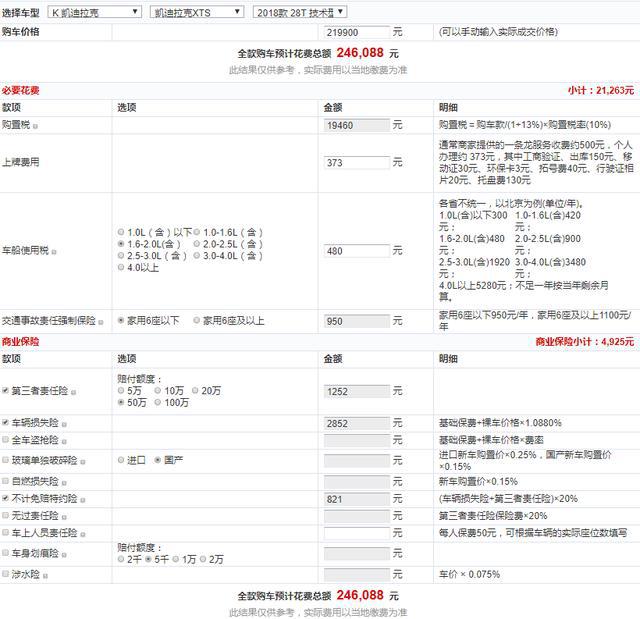The image size is (640, 619).
Task: Enable 无过责任险 checkbox
Action: click(5, 515)
